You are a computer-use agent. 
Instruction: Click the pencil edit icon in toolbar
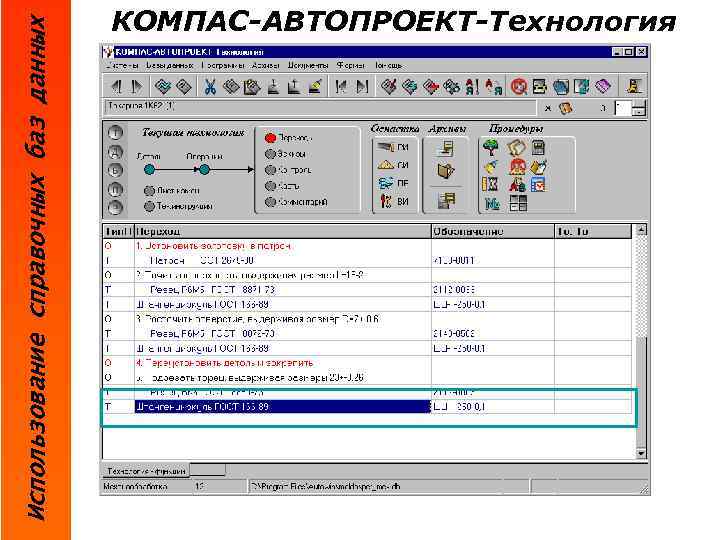click(315, 86)
